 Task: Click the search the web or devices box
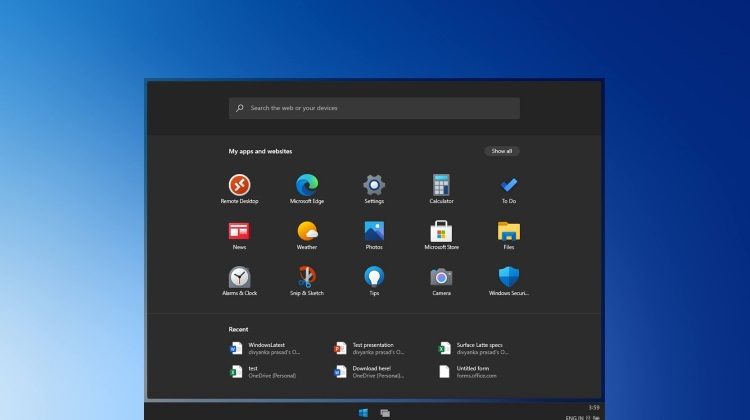coord(374,108)
